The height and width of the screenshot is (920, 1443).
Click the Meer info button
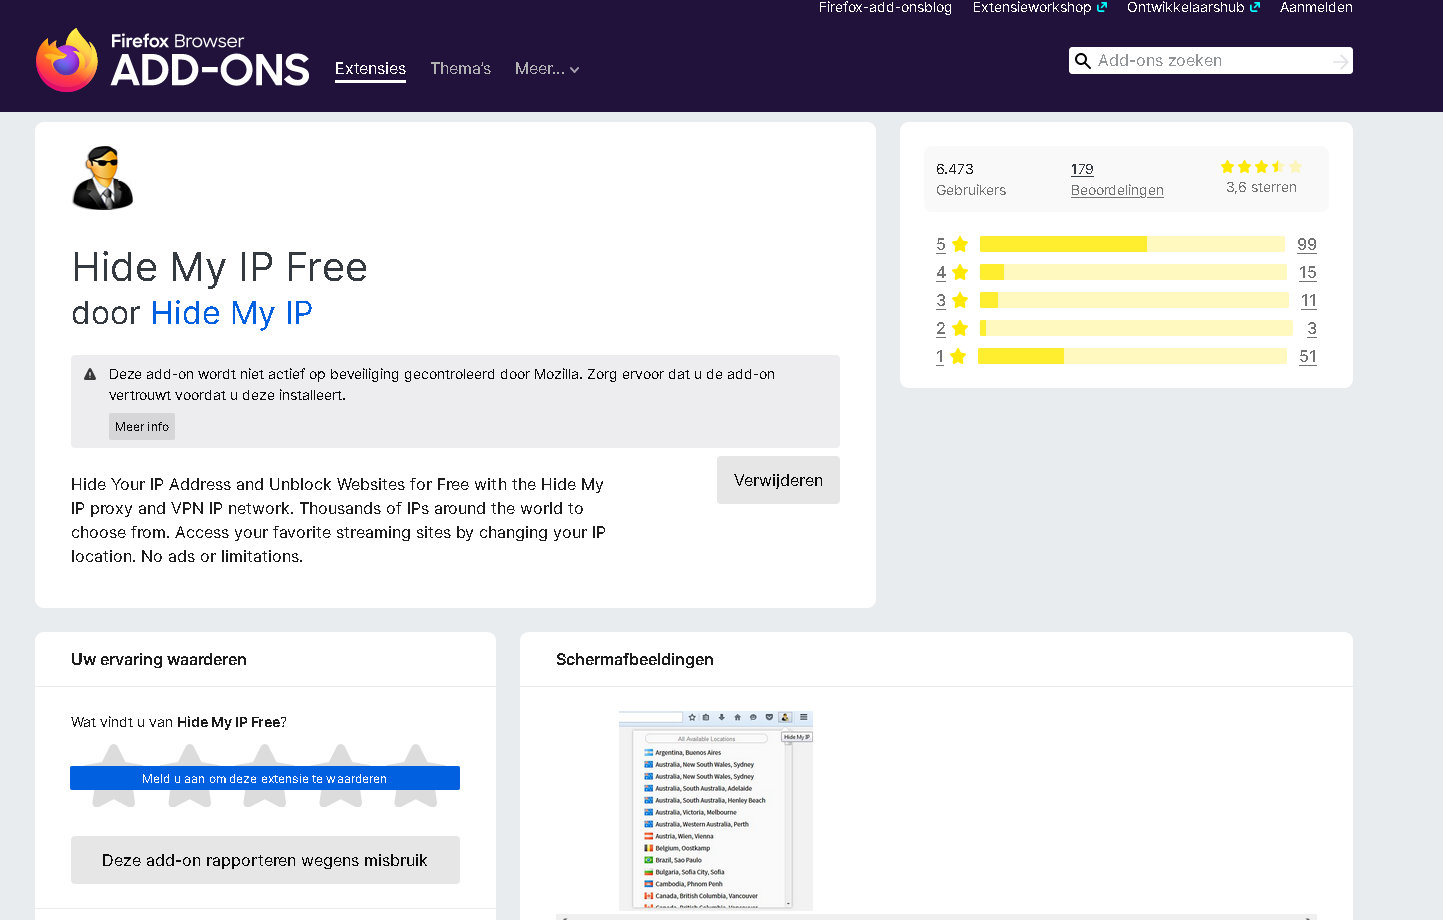(x=142, y=427)
